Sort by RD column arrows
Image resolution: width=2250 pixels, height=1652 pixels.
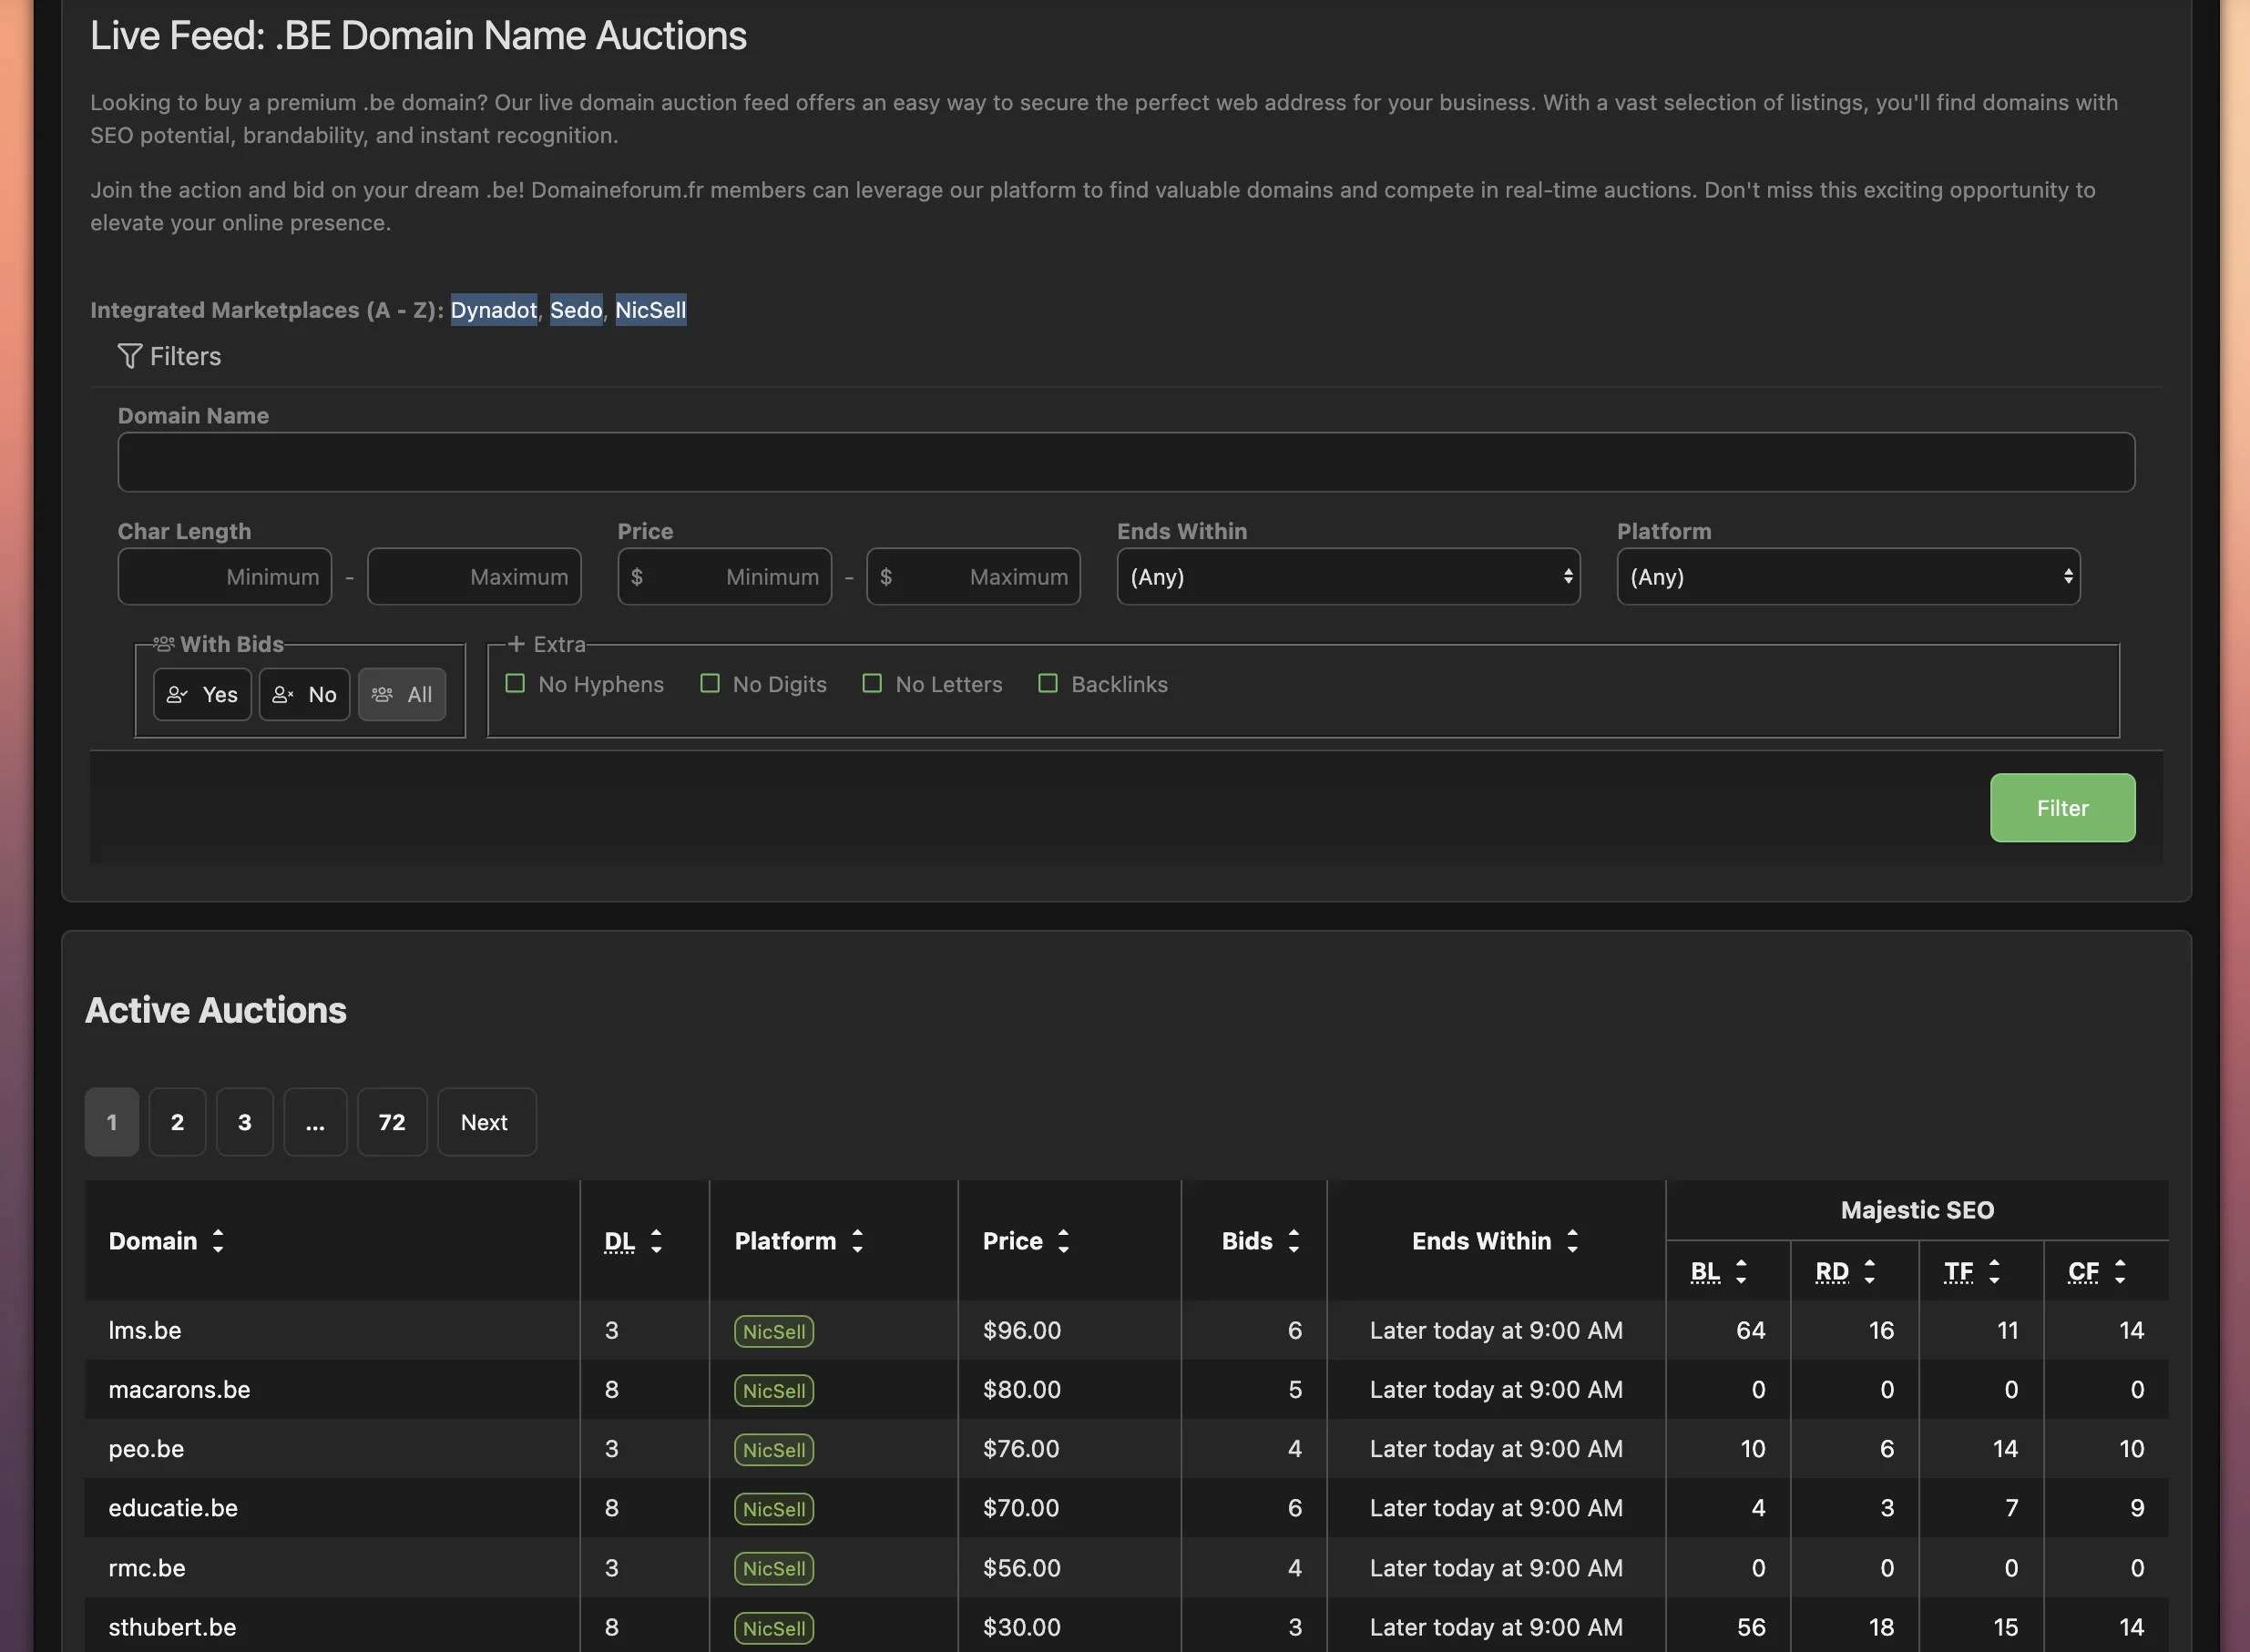click(x=1869, y=1271)
